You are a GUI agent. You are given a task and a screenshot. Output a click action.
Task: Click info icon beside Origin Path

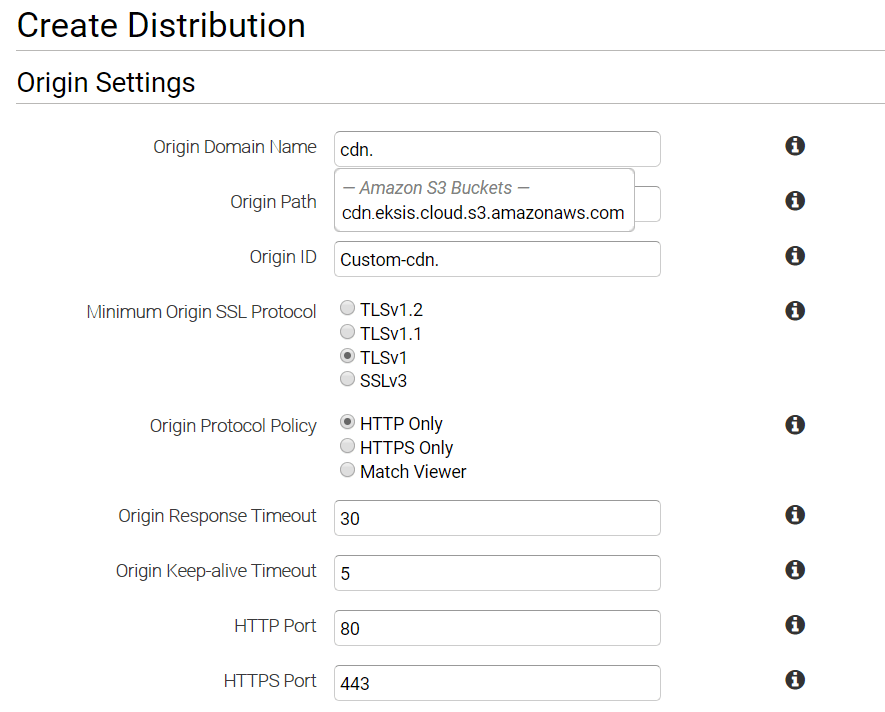(x=795, y=201)
